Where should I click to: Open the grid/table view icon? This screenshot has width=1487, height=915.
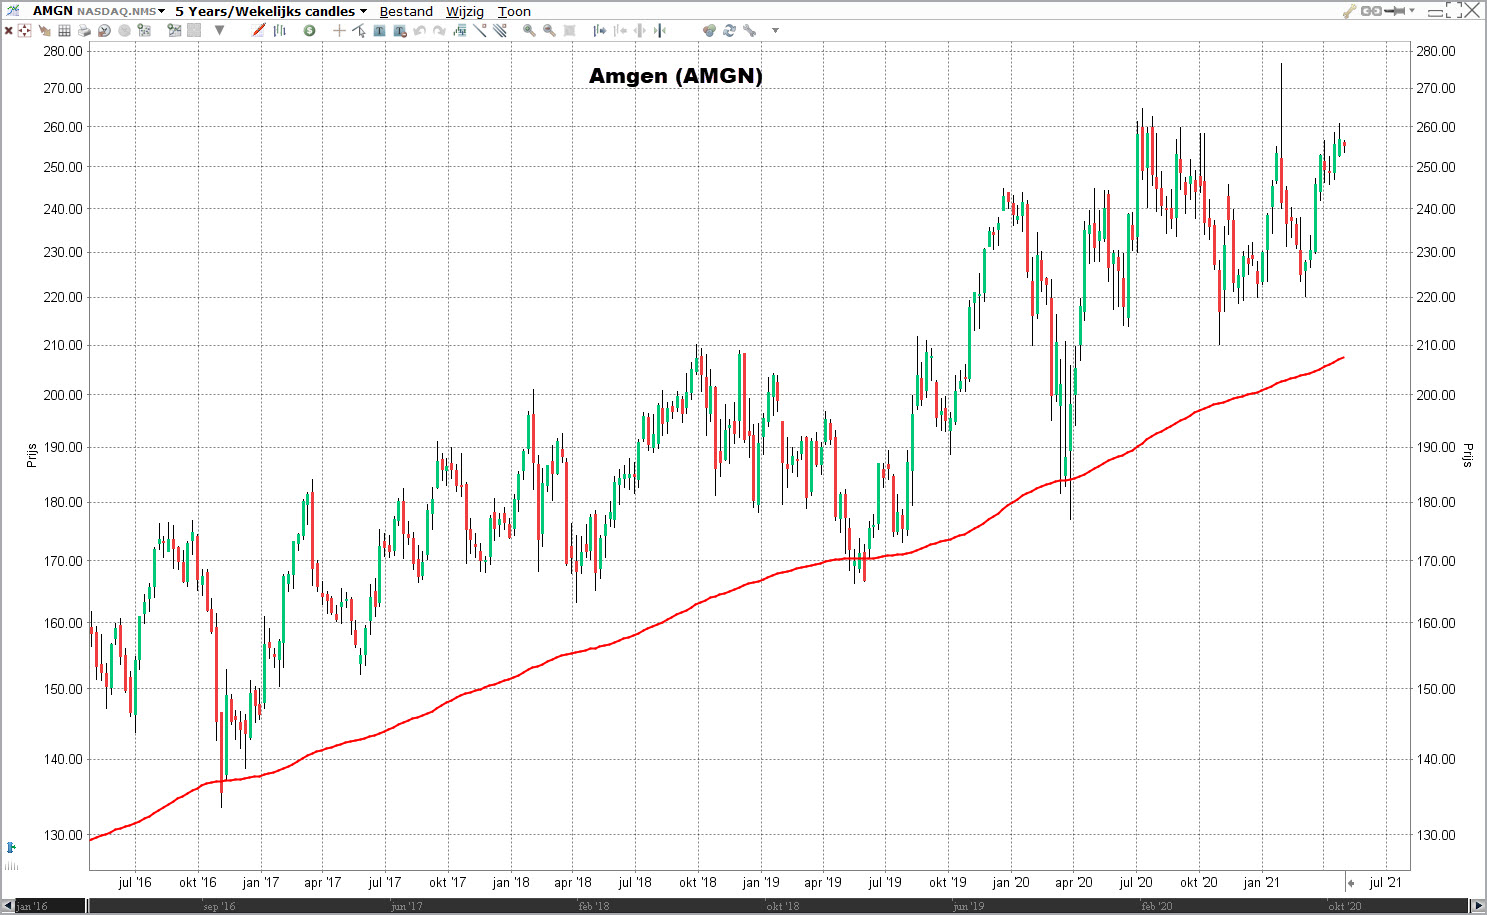(x=64, y=30)
